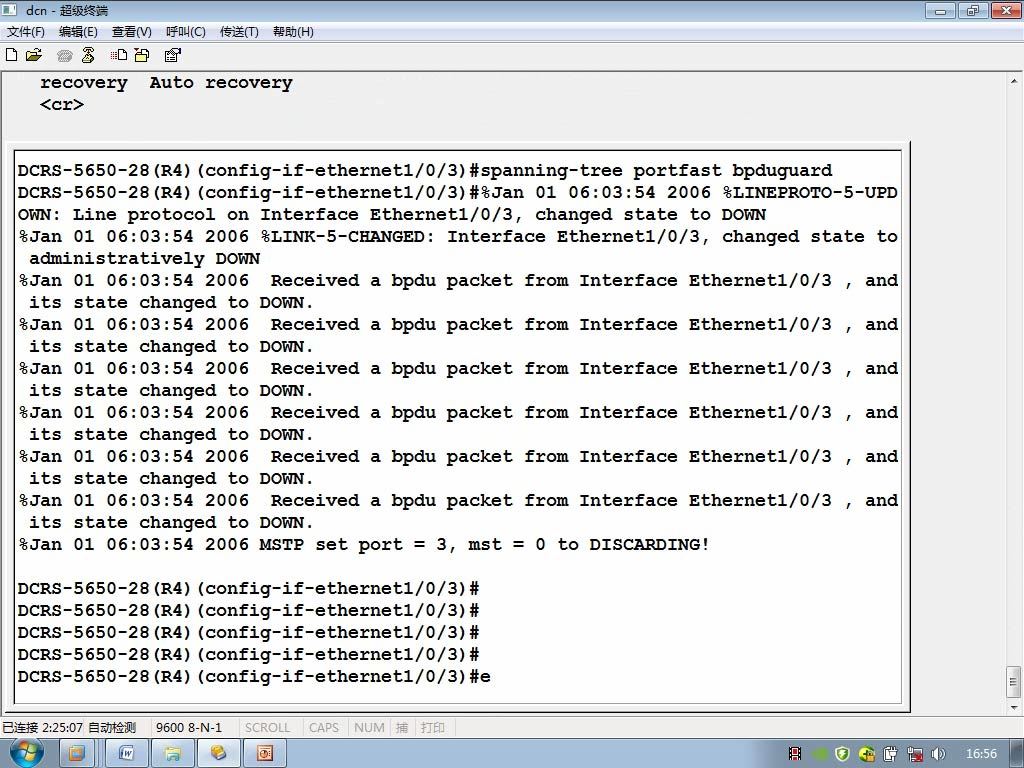Click the vertical scrollbar thumb
This screenshot has width=1024, height=768.
(1014, 682)
